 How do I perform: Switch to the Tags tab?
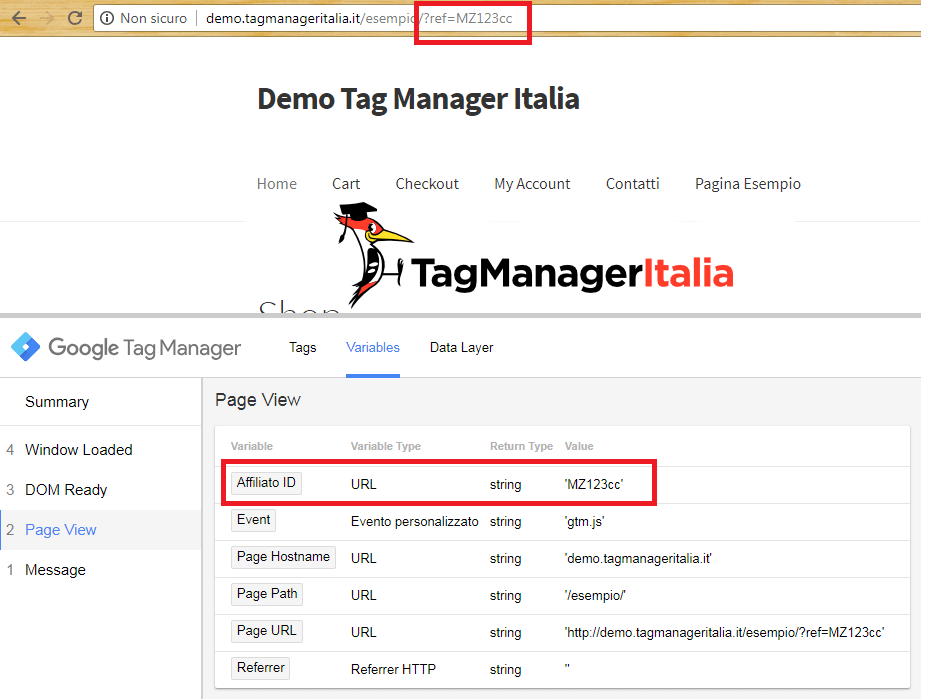[x=302, y=348]
